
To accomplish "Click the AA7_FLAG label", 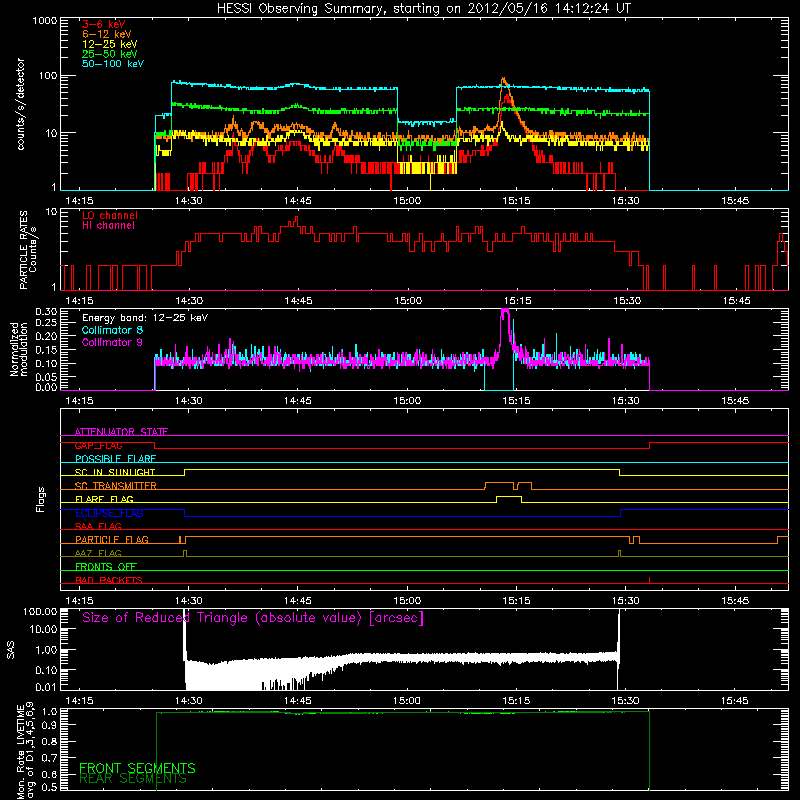I will point(98,553).
